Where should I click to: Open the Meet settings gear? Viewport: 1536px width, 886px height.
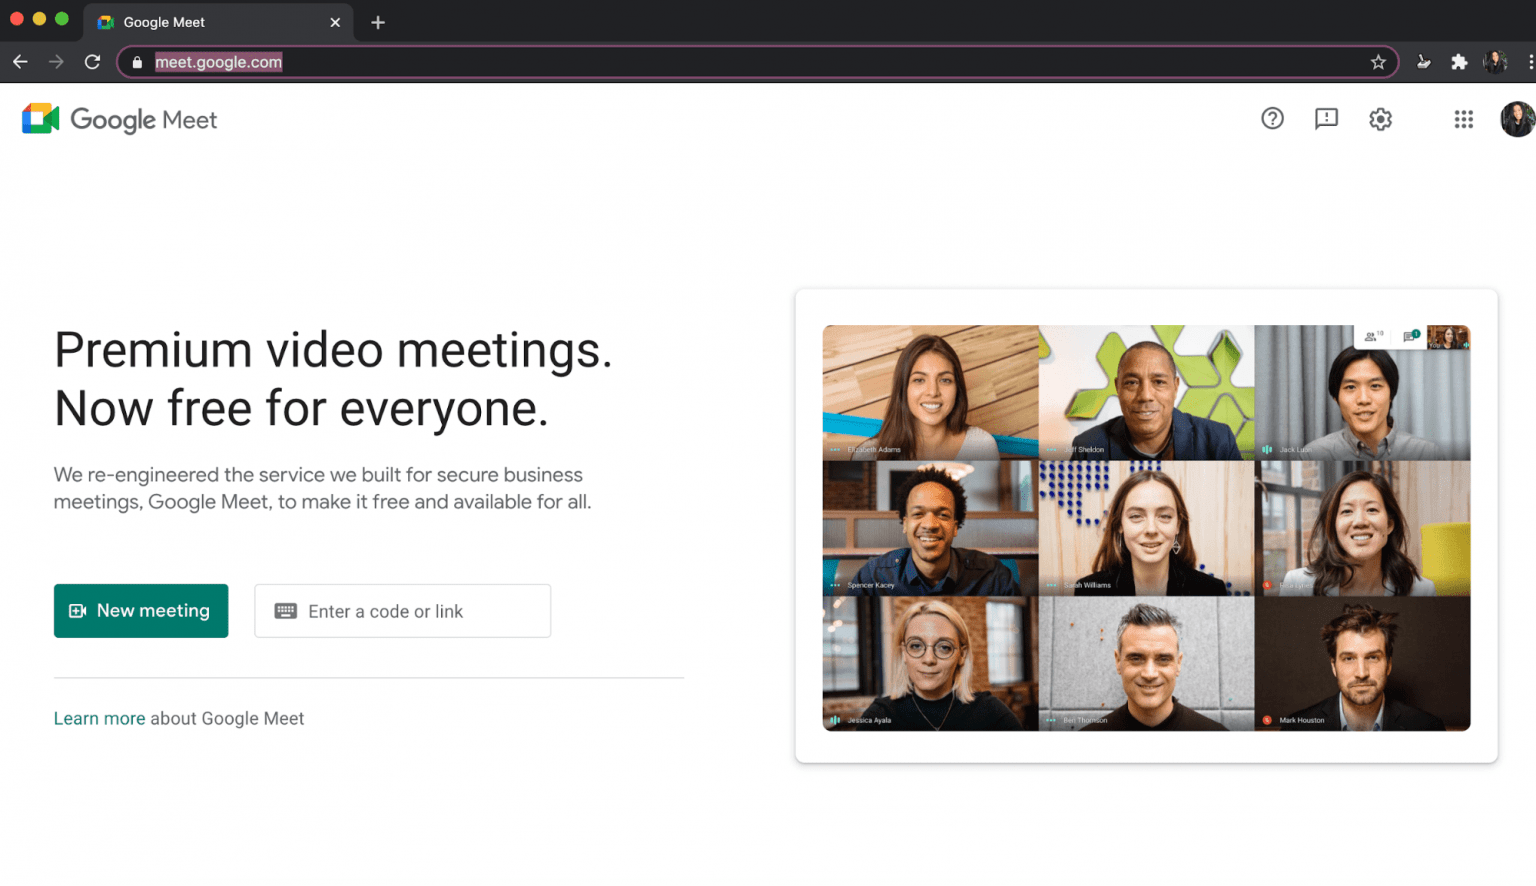tap(1380, 119)
